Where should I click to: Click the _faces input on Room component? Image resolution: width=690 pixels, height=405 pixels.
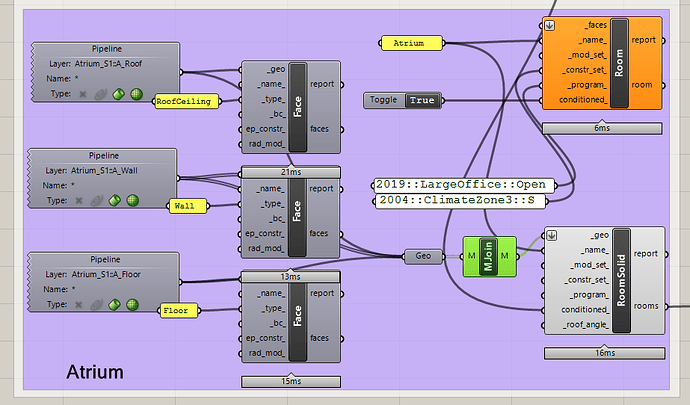pyautogui.click(x=596, y=26)
